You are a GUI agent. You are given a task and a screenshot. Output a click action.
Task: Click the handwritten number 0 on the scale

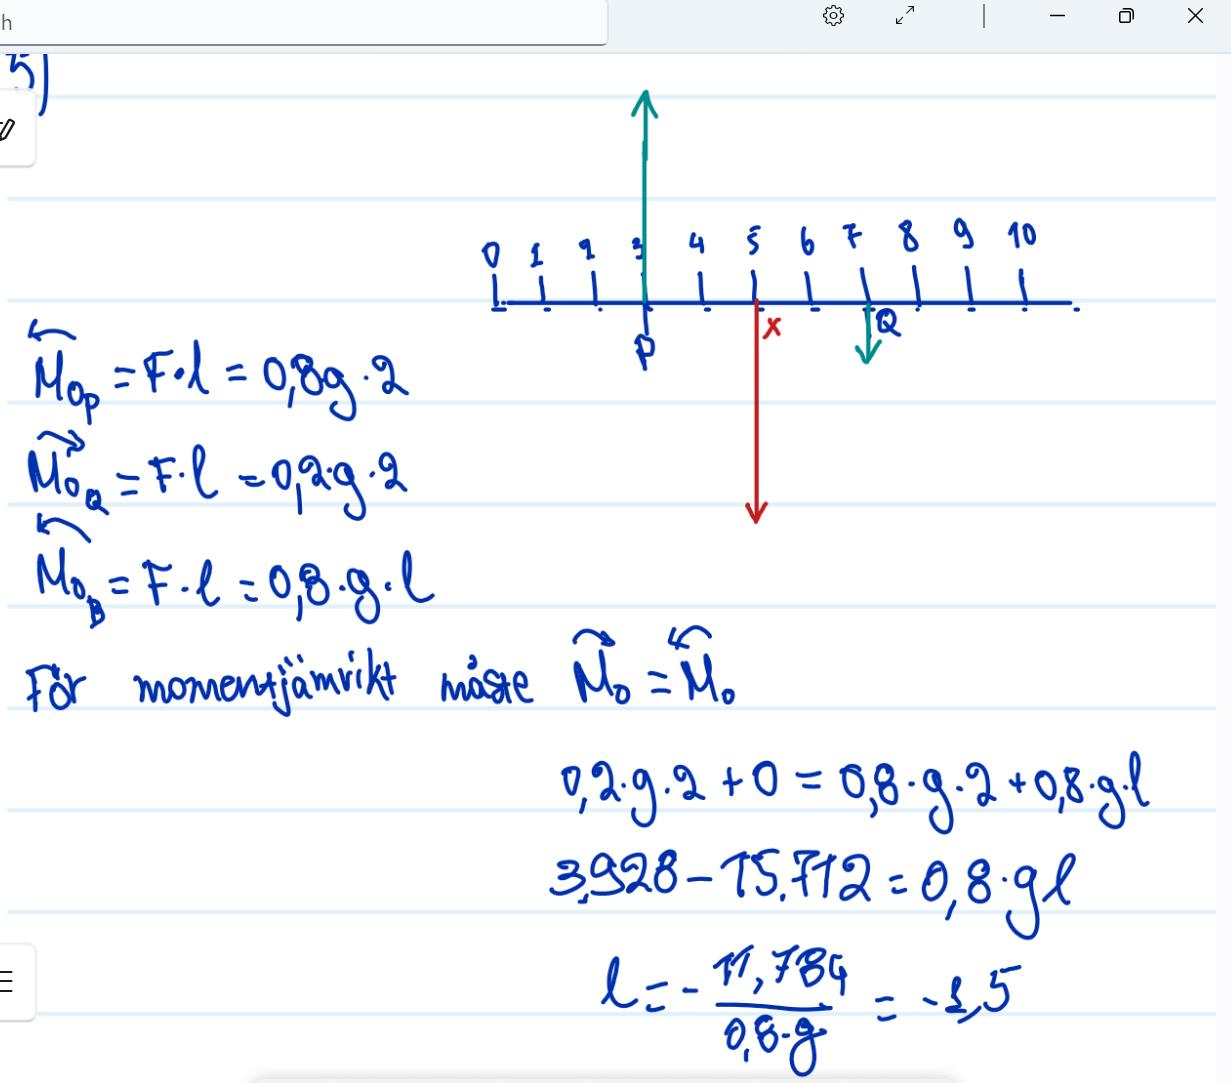point(491,256)
